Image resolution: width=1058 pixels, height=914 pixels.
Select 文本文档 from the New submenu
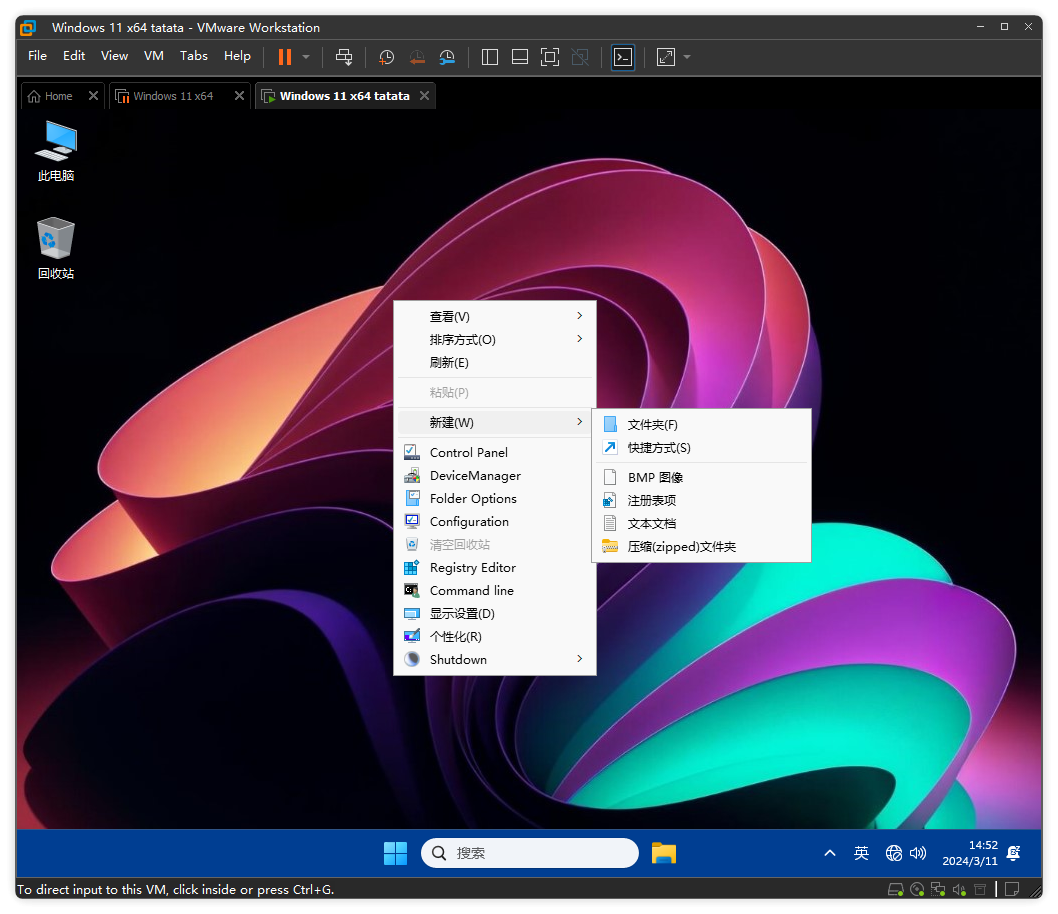tap(651, 524)
